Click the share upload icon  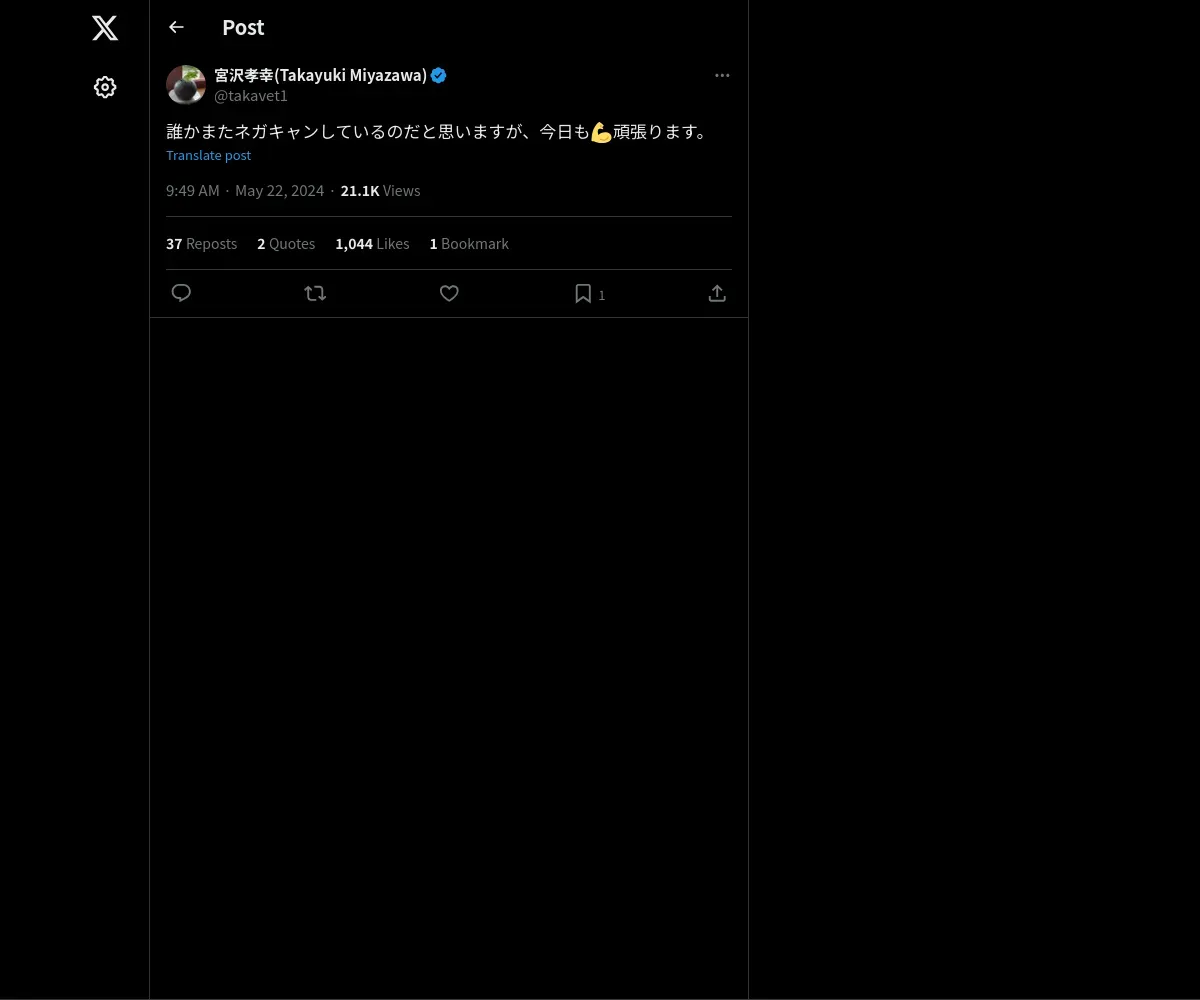pyautogui.click(x=717, y=293)
